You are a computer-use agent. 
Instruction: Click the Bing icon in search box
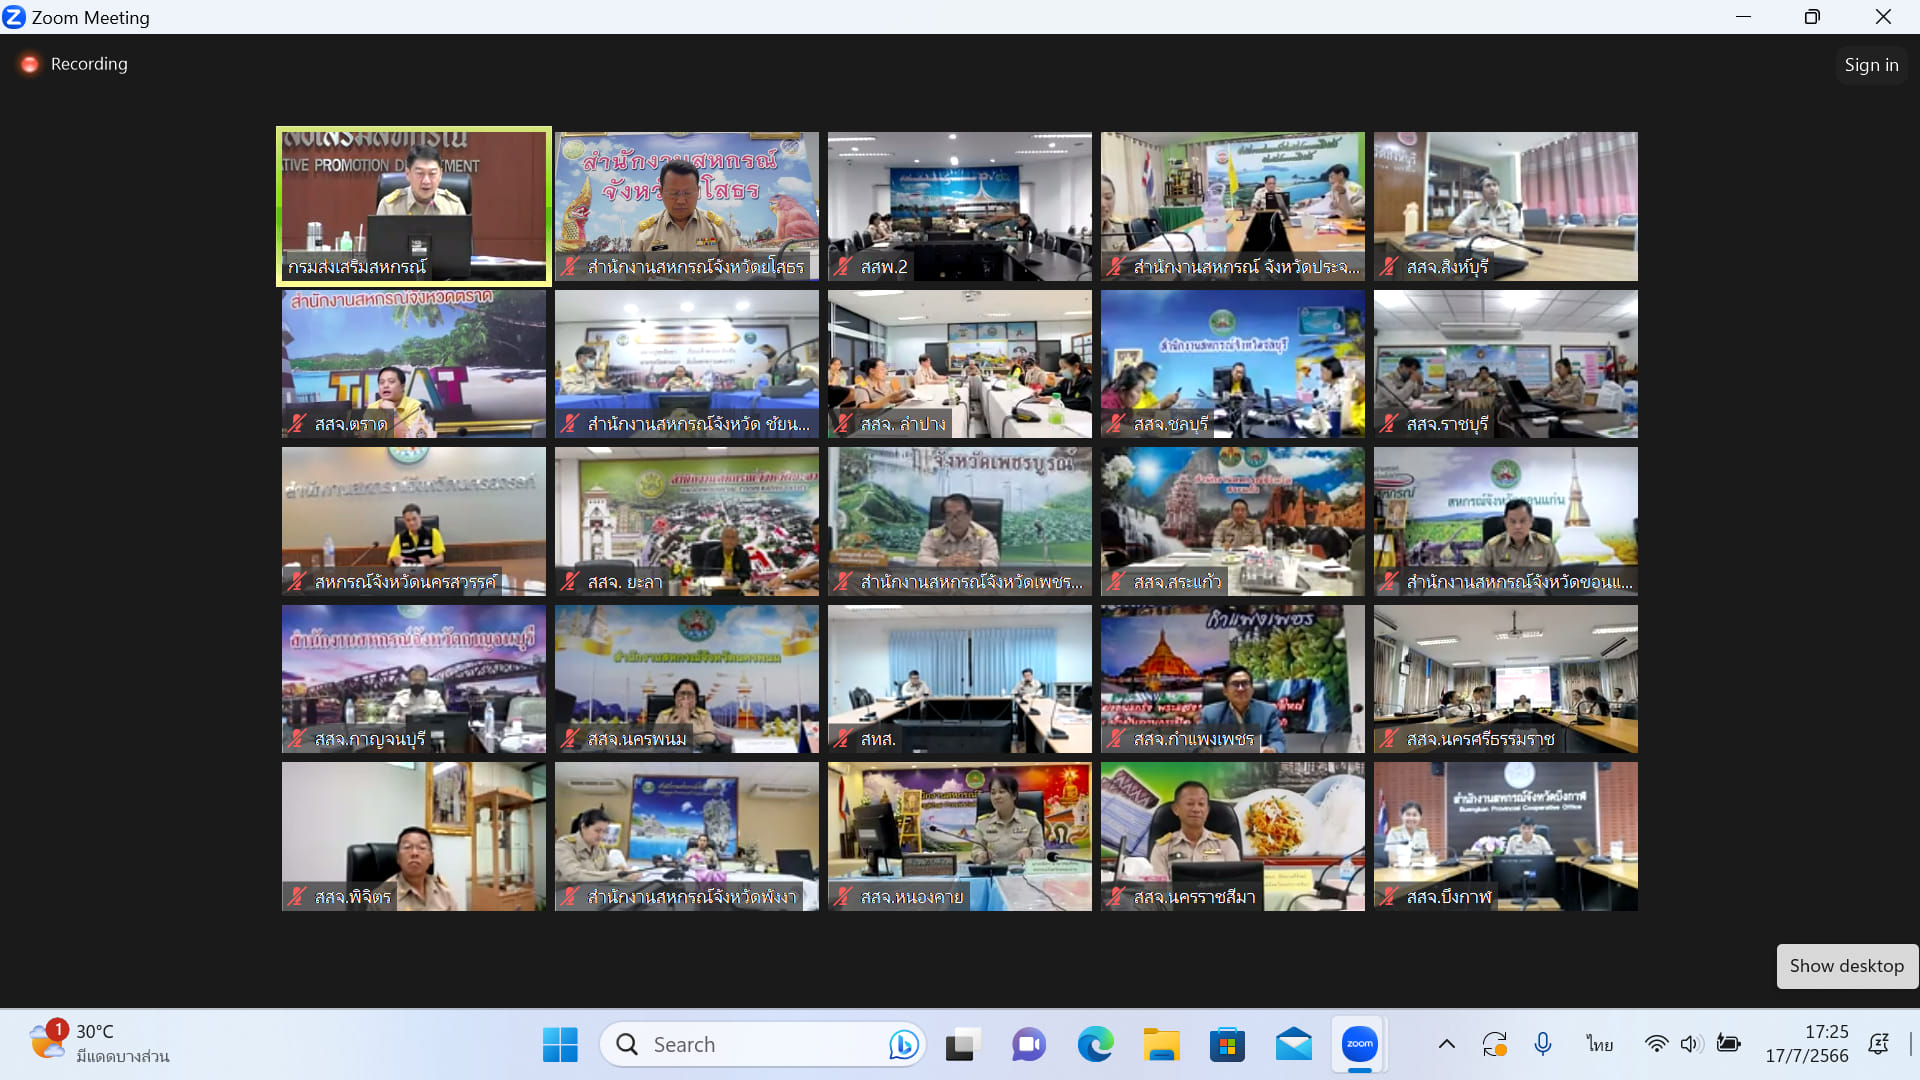pos(903,1045)
